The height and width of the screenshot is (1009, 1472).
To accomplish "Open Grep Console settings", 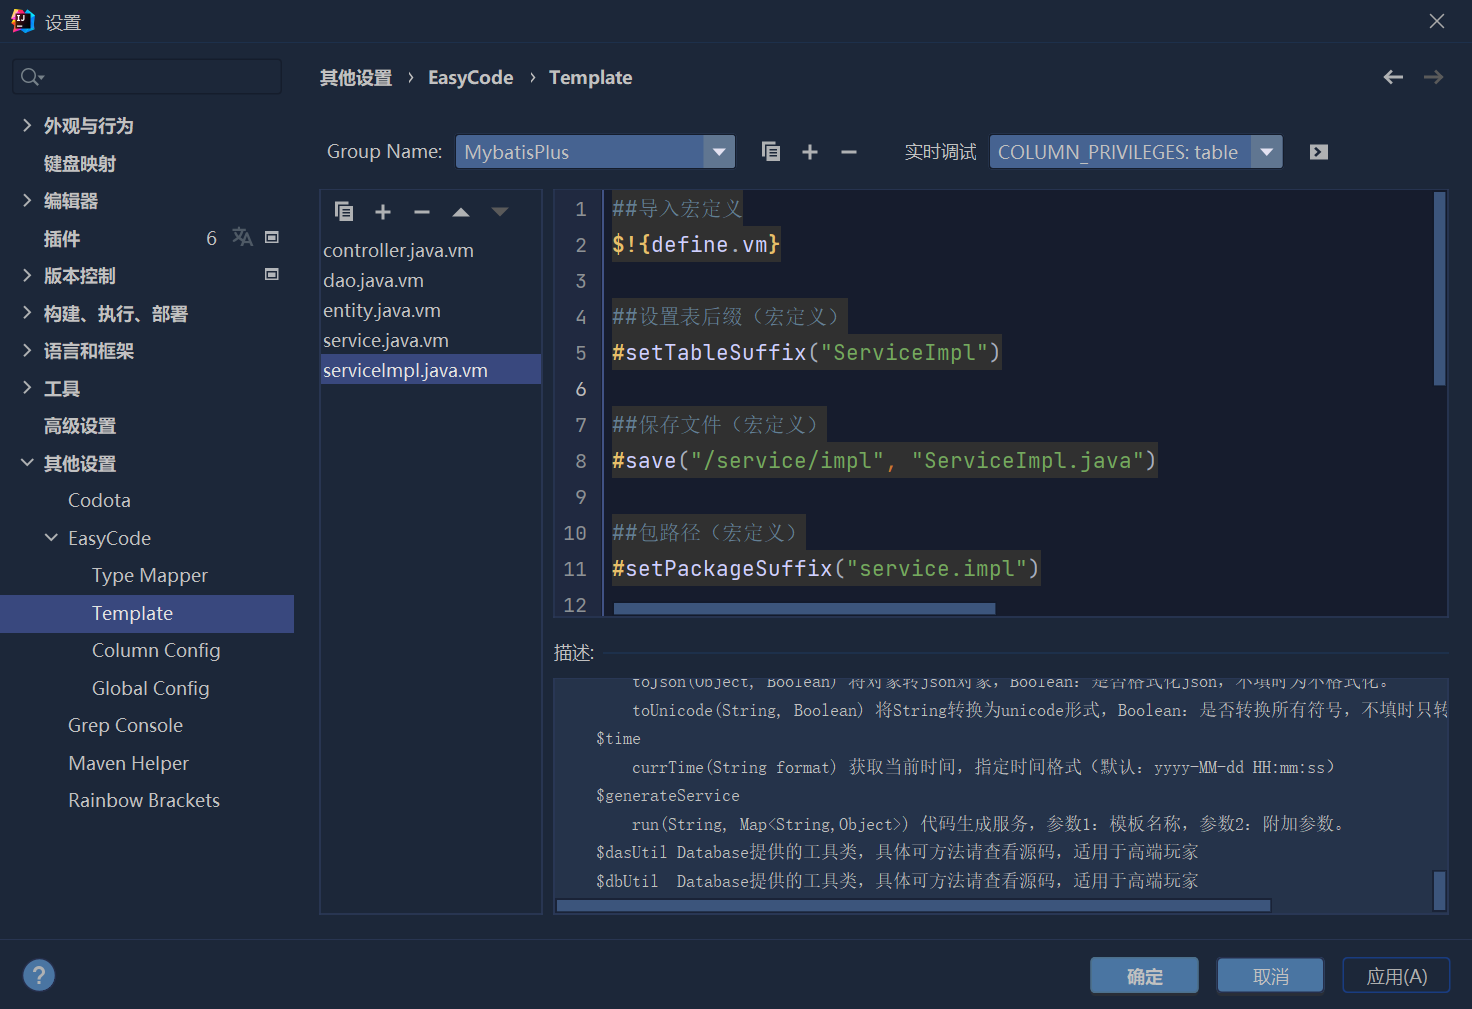I will click(x=125, y=725).
